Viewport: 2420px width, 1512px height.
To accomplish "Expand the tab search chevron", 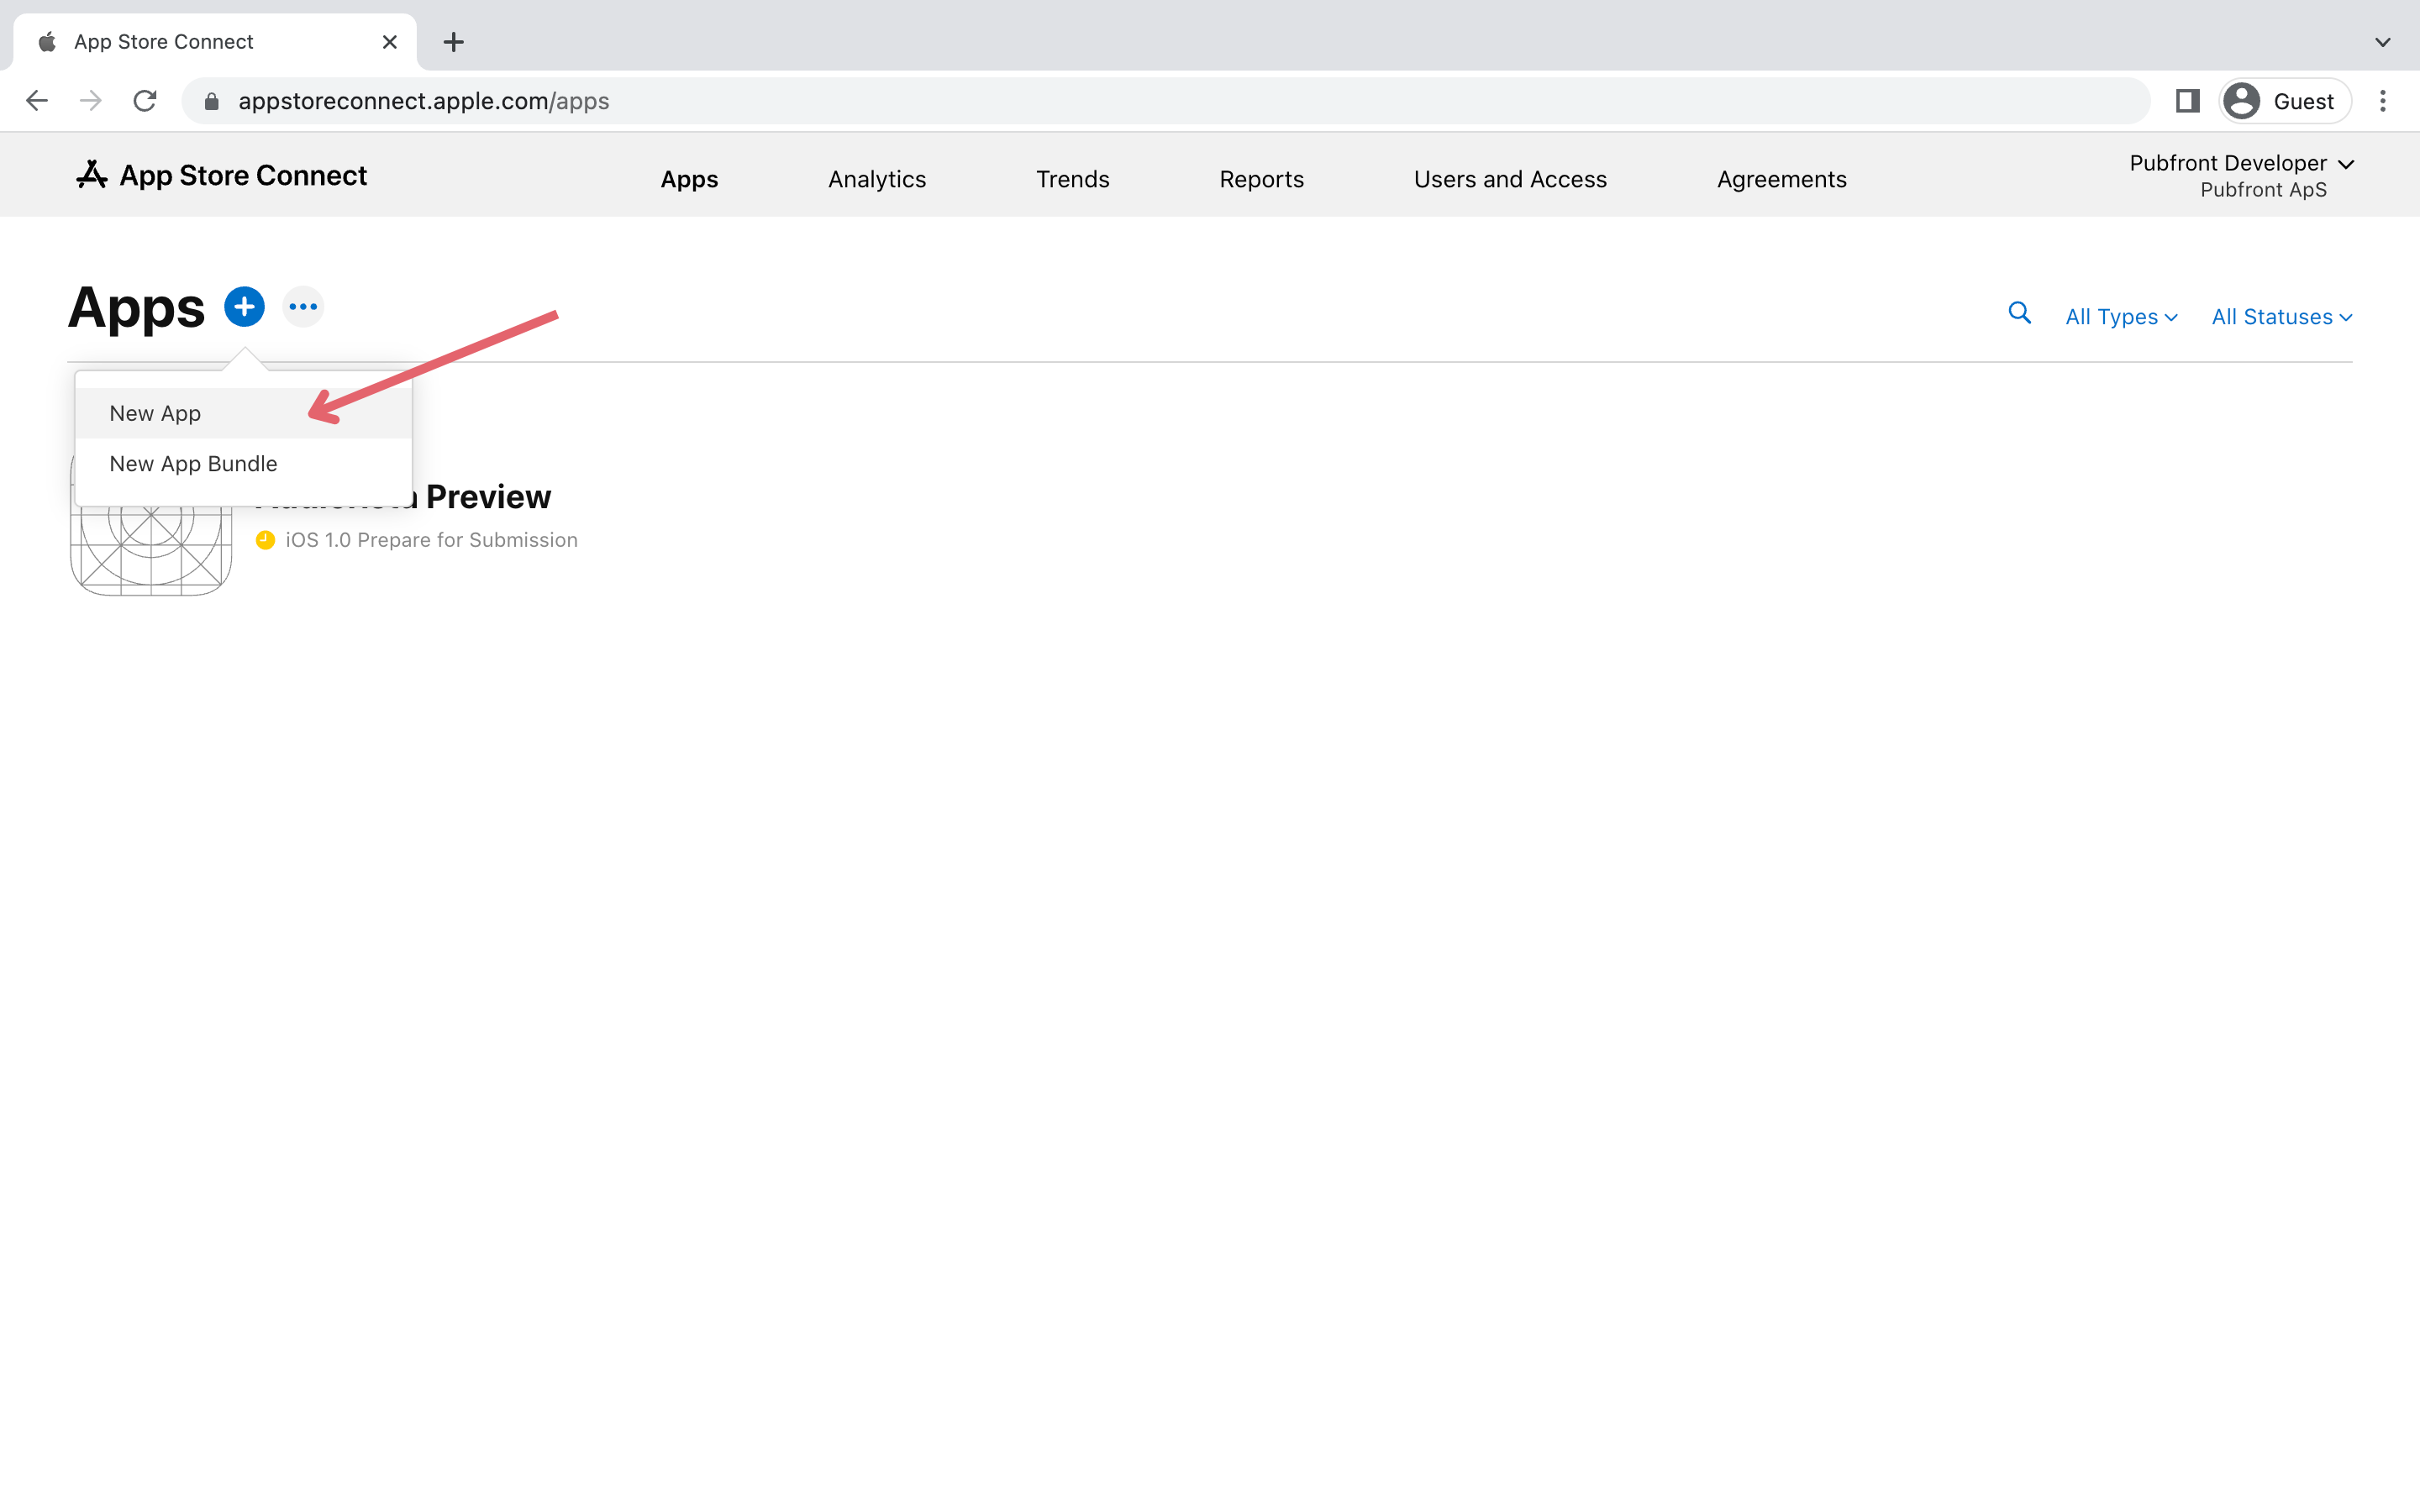I will click(2383, 42).
